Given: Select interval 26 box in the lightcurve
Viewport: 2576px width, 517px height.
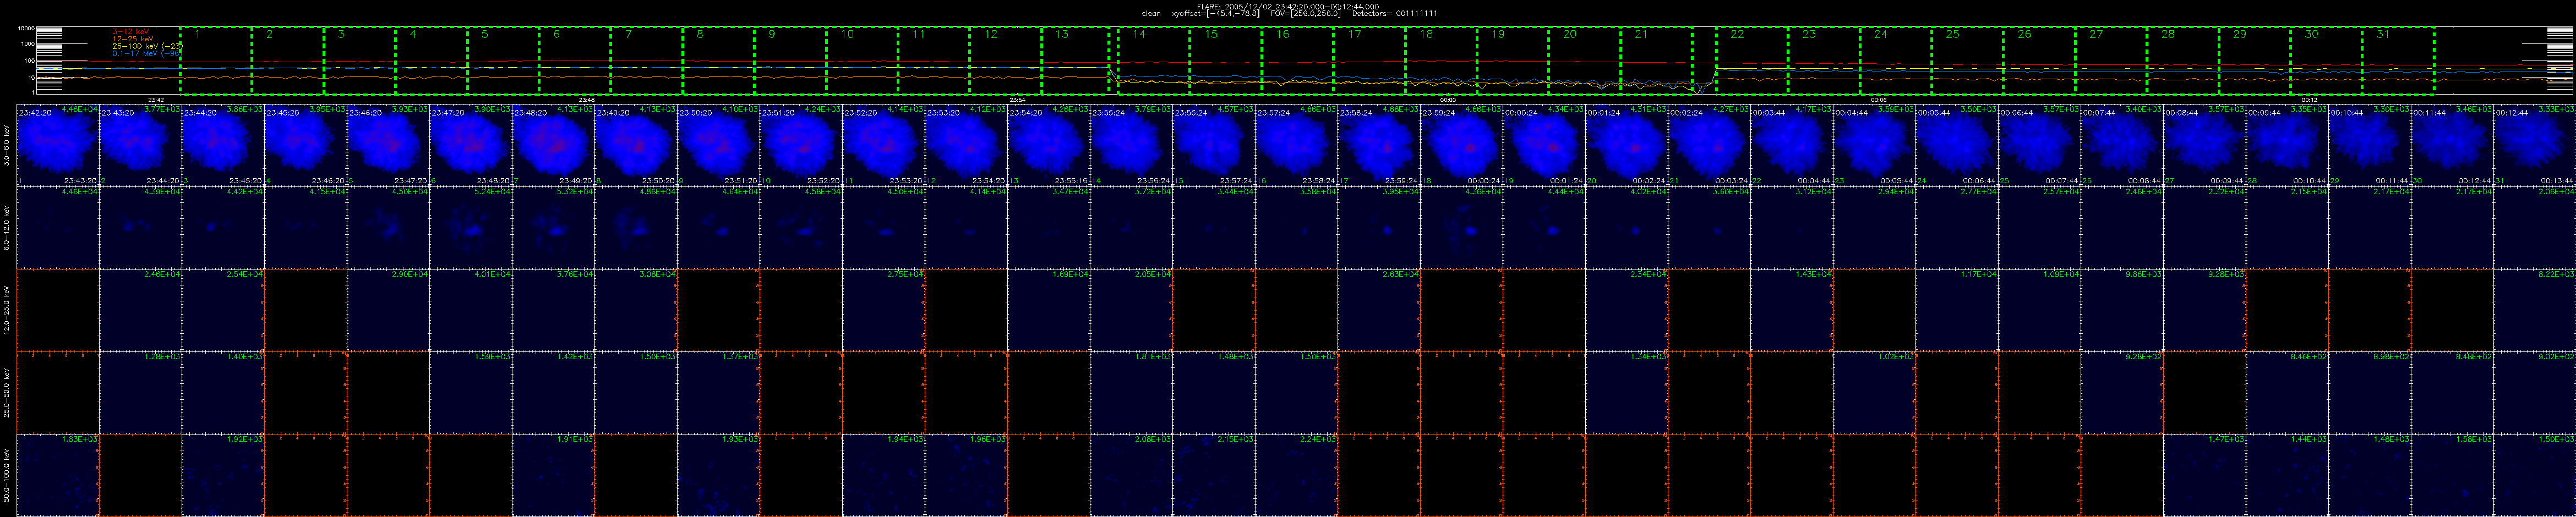Looking at the screenshot, I should tap(2039, 61).
